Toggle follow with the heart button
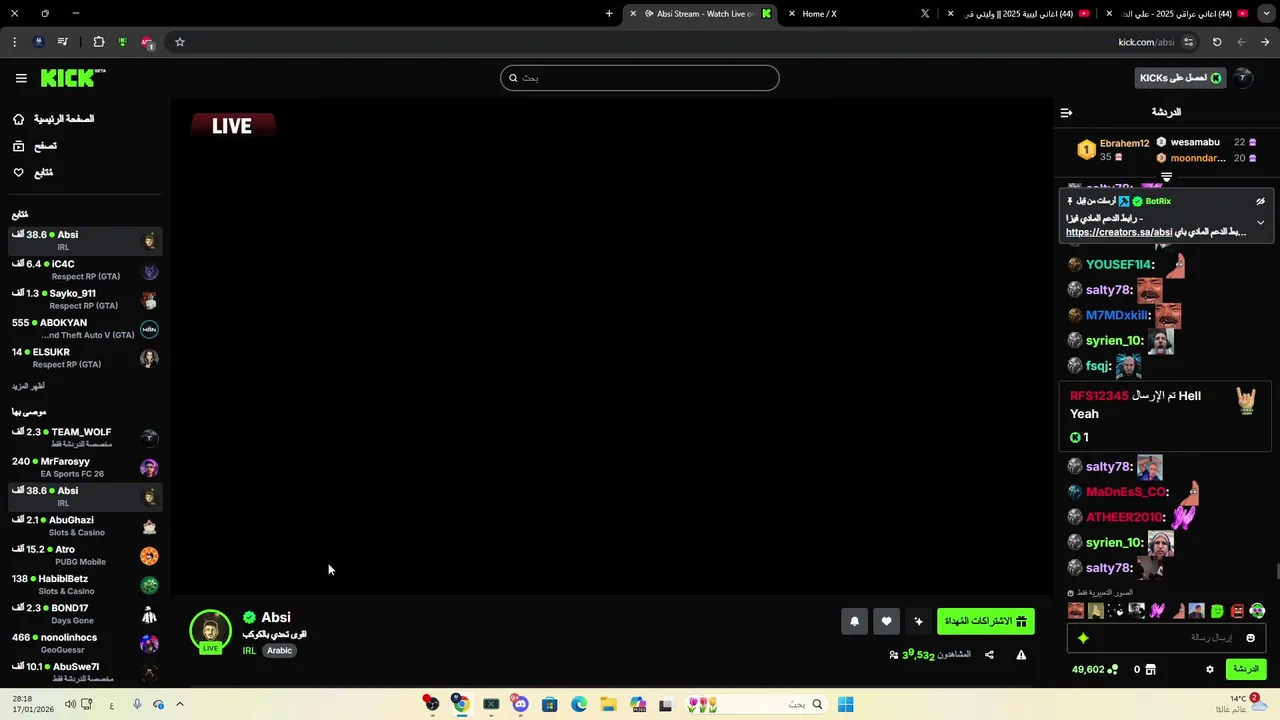Viewport: 1280px width, 720px height. pos(886,621)
